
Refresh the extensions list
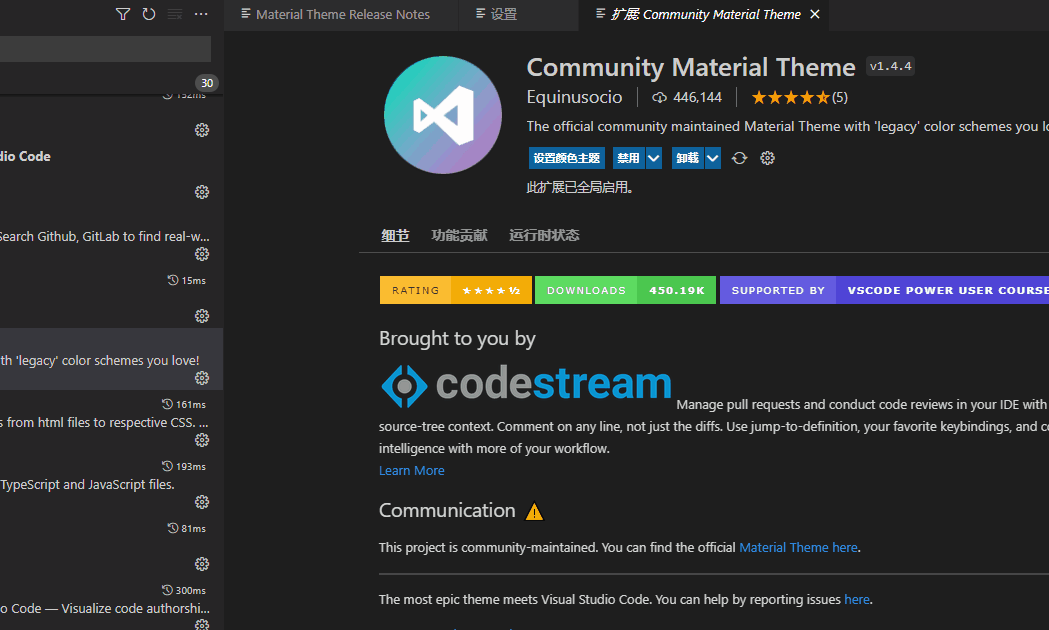[149, 14]
